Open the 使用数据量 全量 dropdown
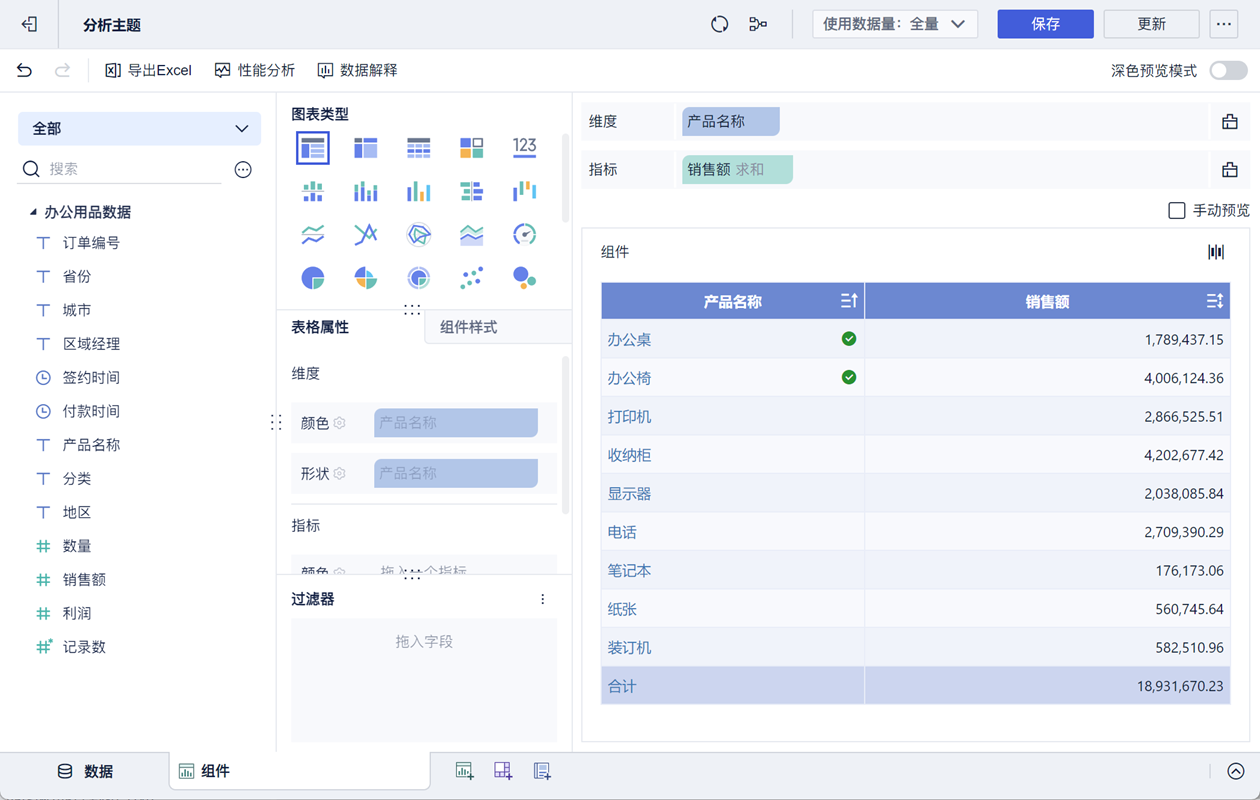Image resolution: width=1260 pixels, height=800 pixels. [x=895, y=24]
